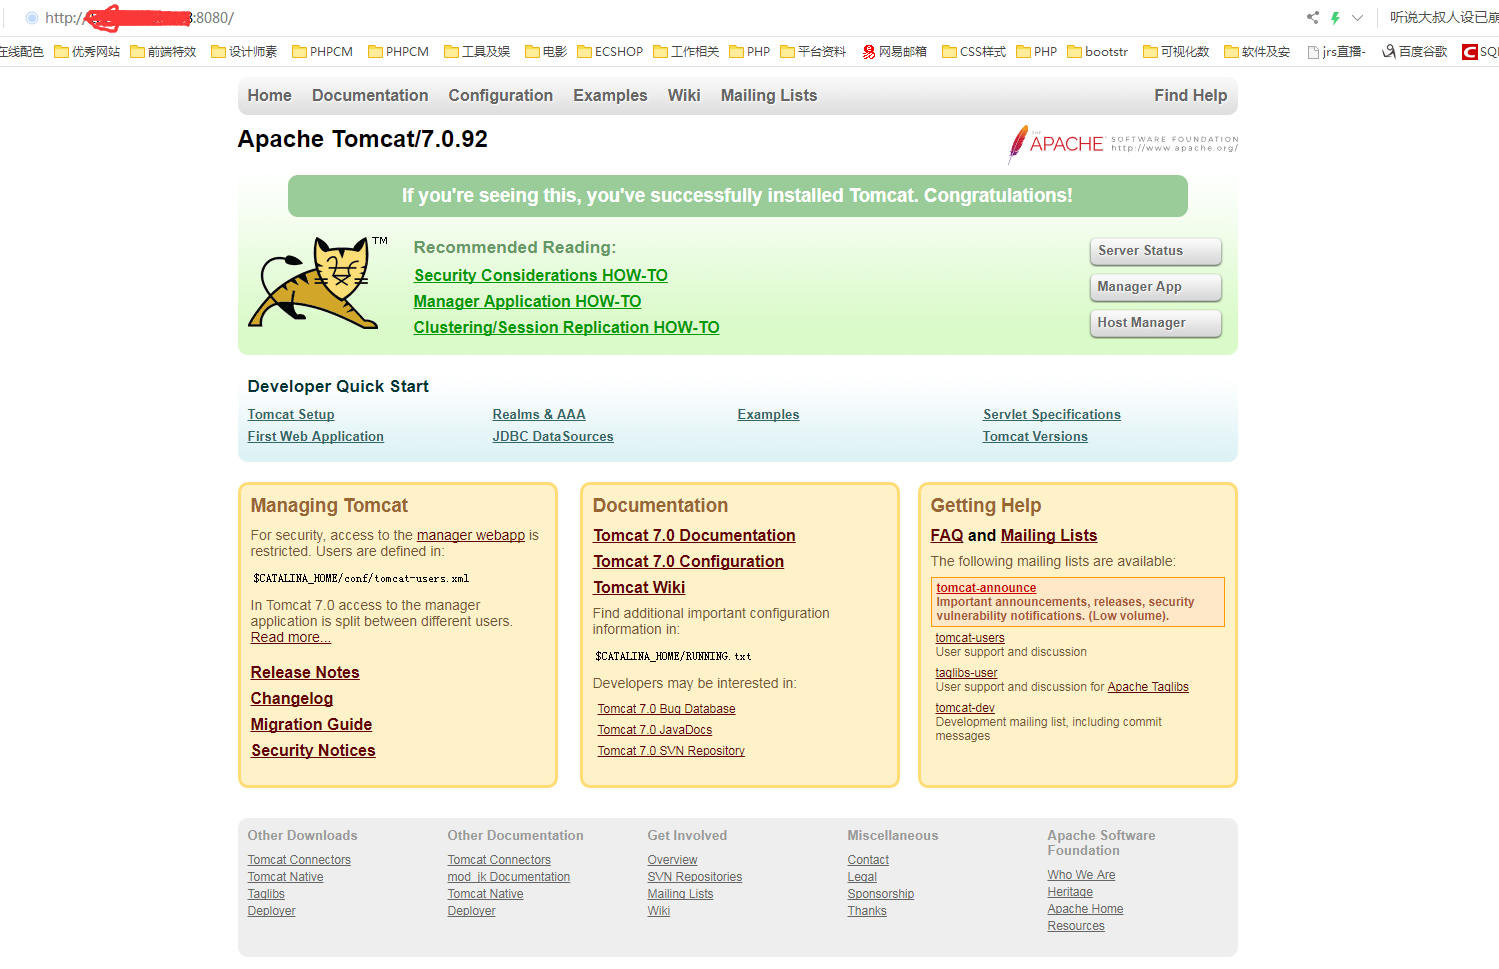The height and width of the screenshot is (969, 1499).
Task: Click the Server Status button
Action: pos(1155,251)
